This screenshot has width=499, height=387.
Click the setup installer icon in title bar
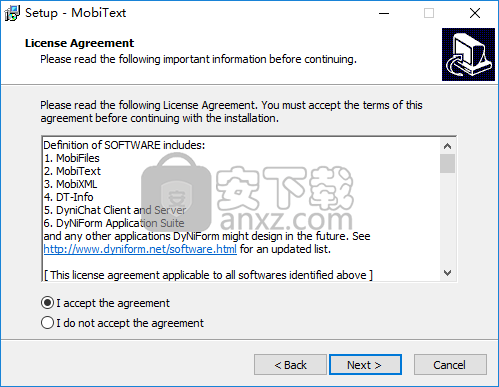click(x=12, y=13)
